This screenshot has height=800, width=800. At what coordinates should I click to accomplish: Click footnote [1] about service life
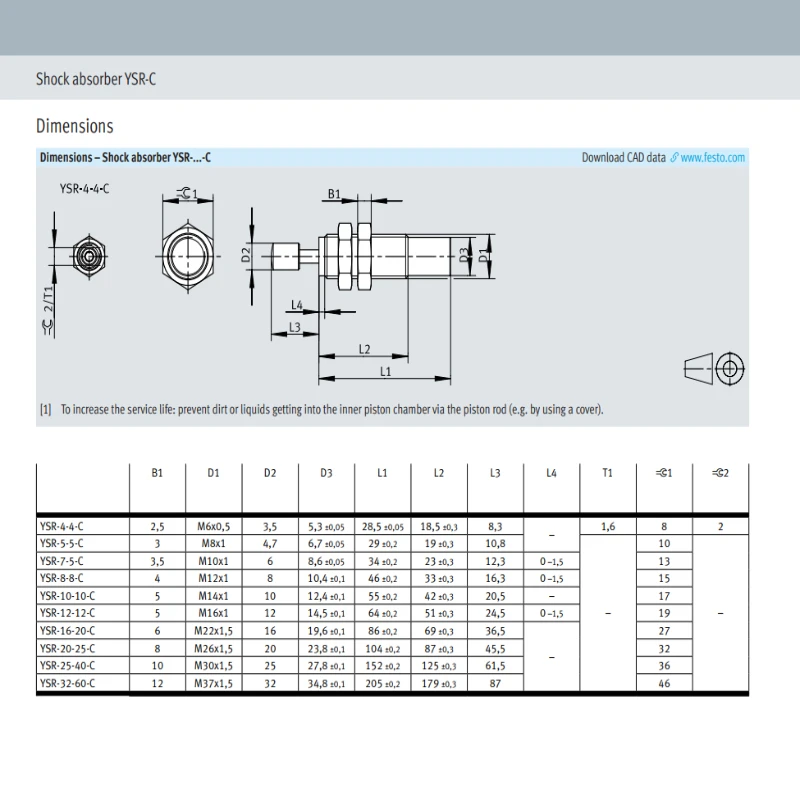(321, 409)
